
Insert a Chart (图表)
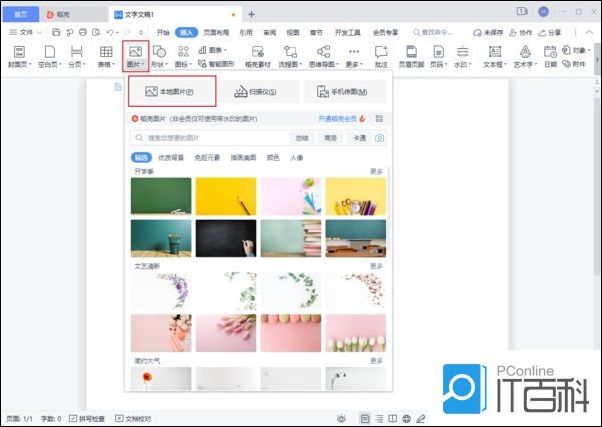pyautogui.click(x=212, y=50)
